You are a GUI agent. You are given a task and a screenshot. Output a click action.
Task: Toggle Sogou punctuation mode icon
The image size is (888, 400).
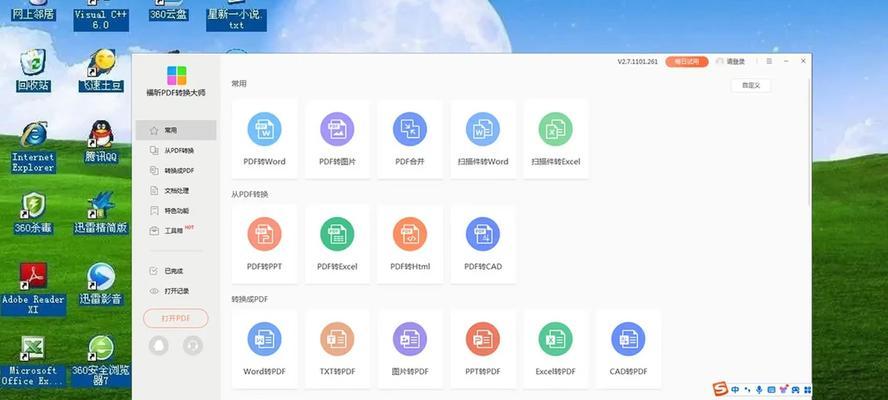[x=748, y=390]
